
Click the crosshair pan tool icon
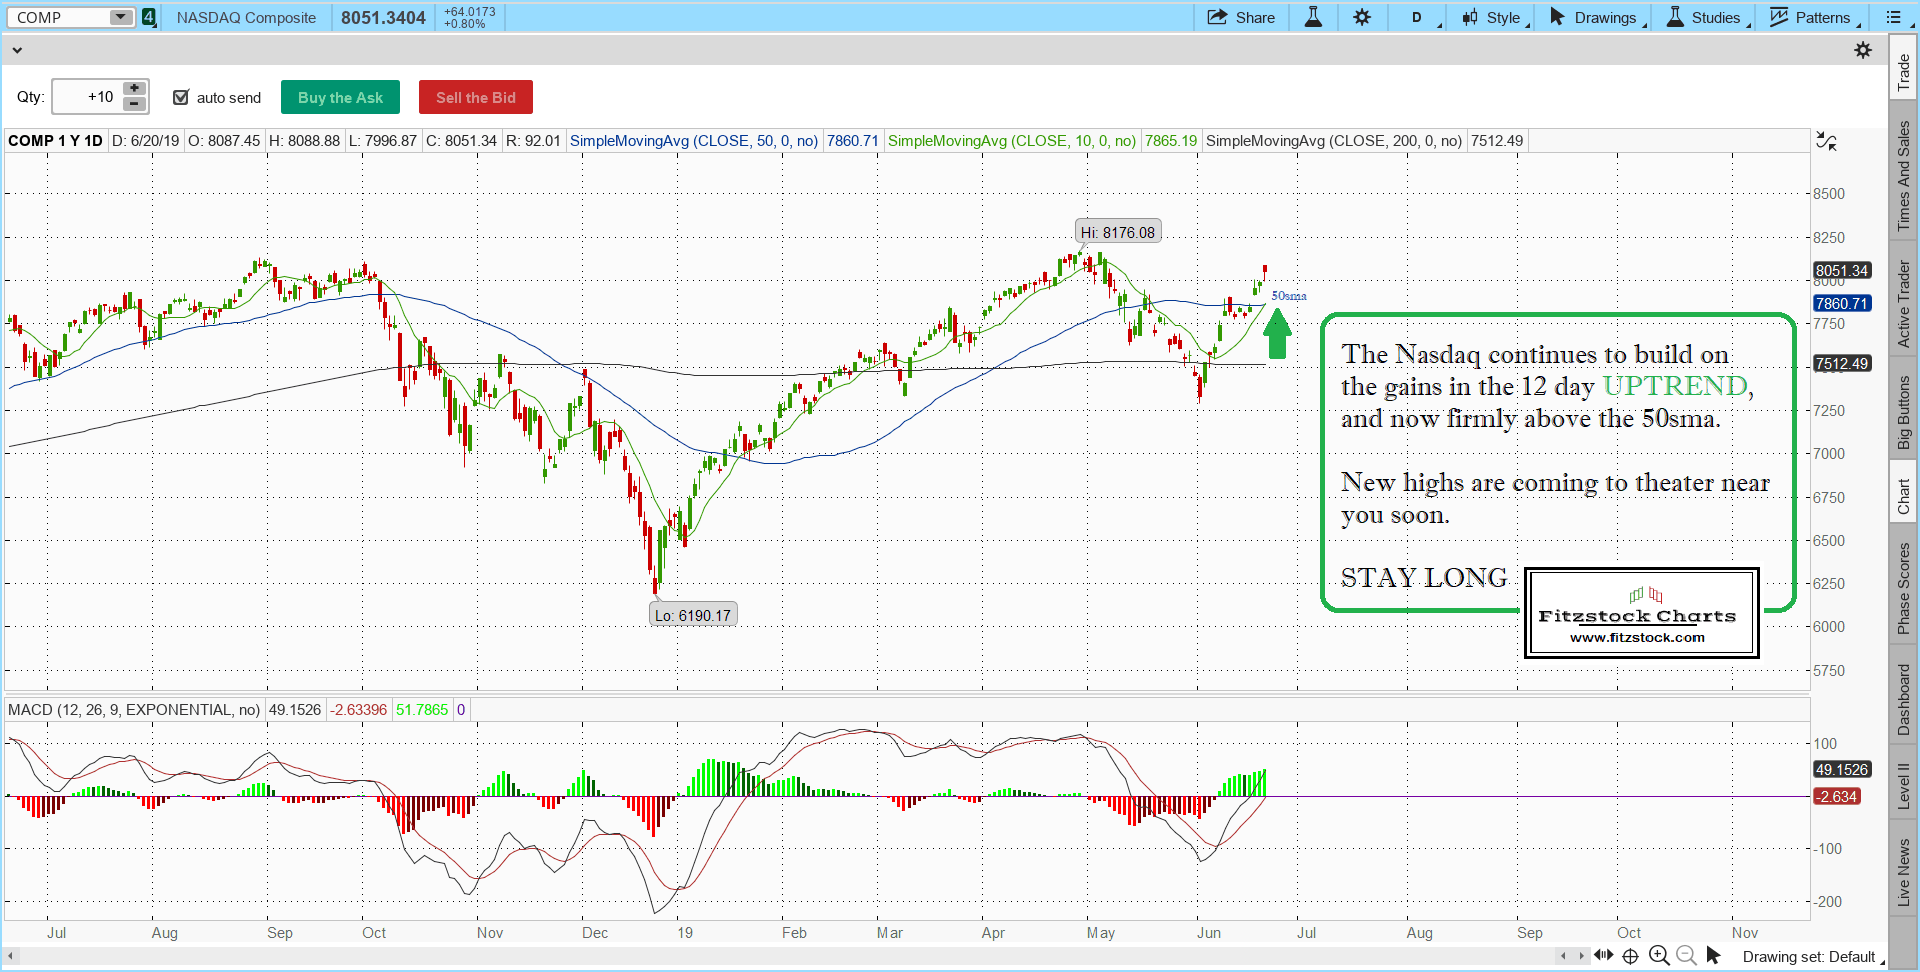point(1630,956)
